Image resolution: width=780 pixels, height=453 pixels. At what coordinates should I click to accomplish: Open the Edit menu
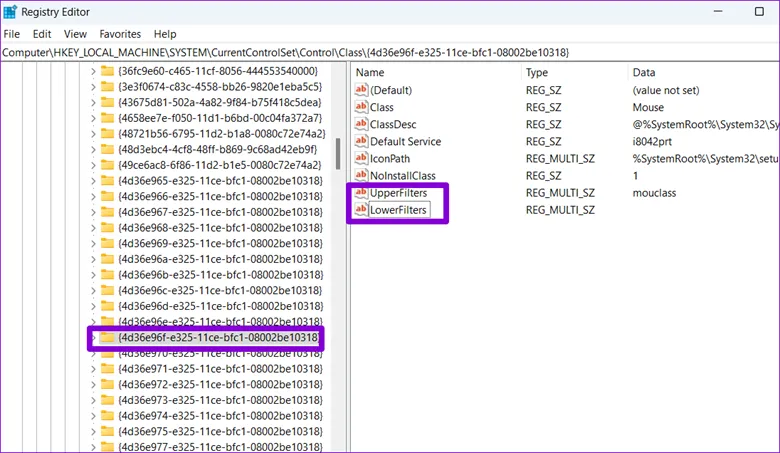pyautogui.click(x=41, y=34)
